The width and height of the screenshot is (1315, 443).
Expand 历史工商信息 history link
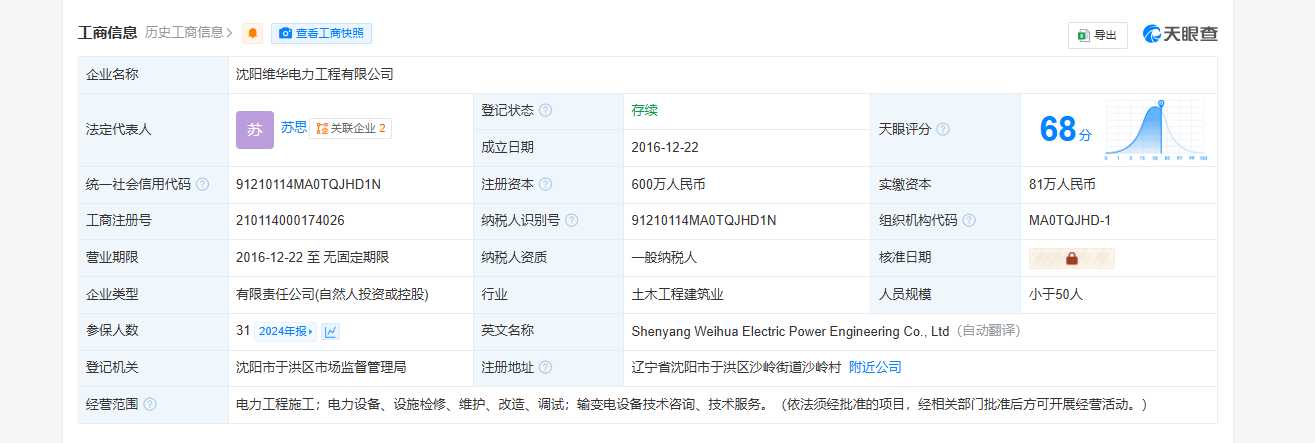(x=189, y=33)
